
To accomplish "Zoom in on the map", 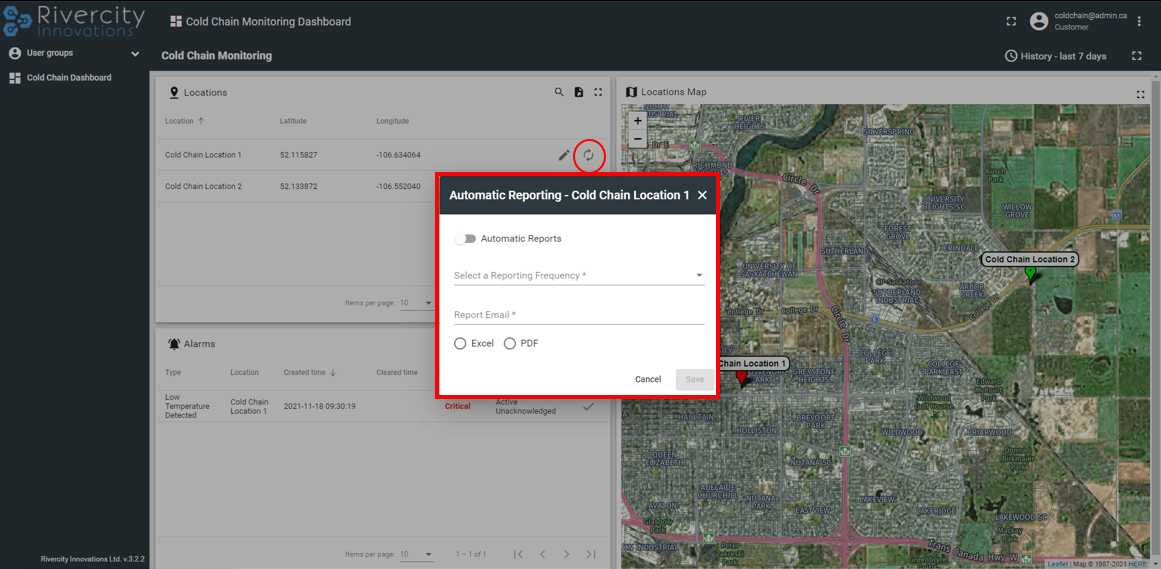I will [638, 121].
